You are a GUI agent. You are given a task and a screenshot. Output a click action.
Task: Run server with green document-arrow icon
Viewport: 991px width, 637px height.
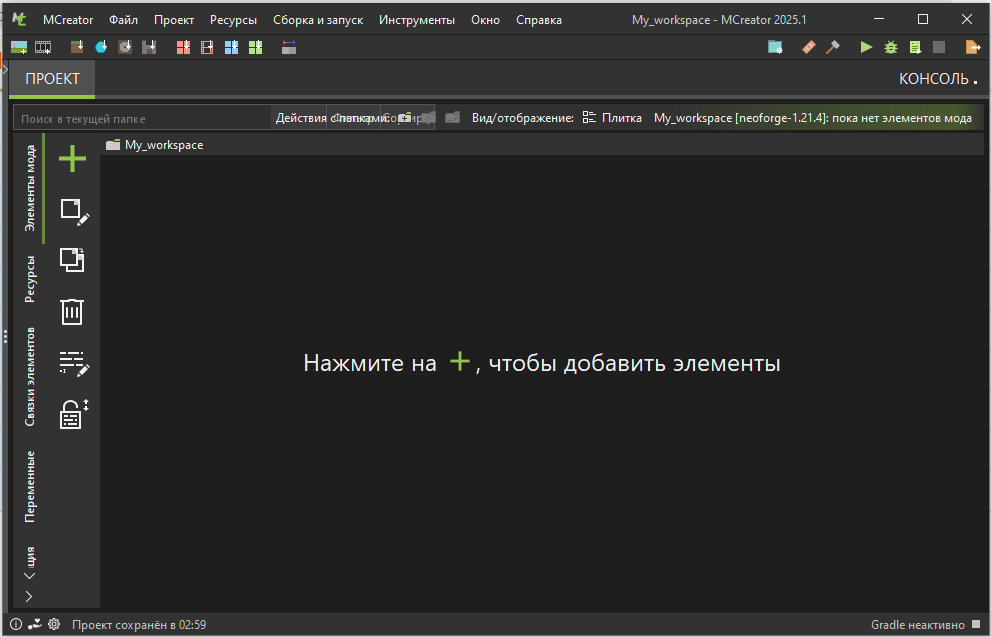[915, 47]
